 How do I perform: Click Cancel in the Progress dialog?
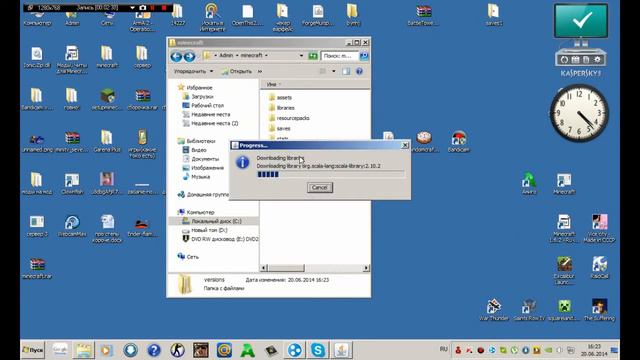320,187
